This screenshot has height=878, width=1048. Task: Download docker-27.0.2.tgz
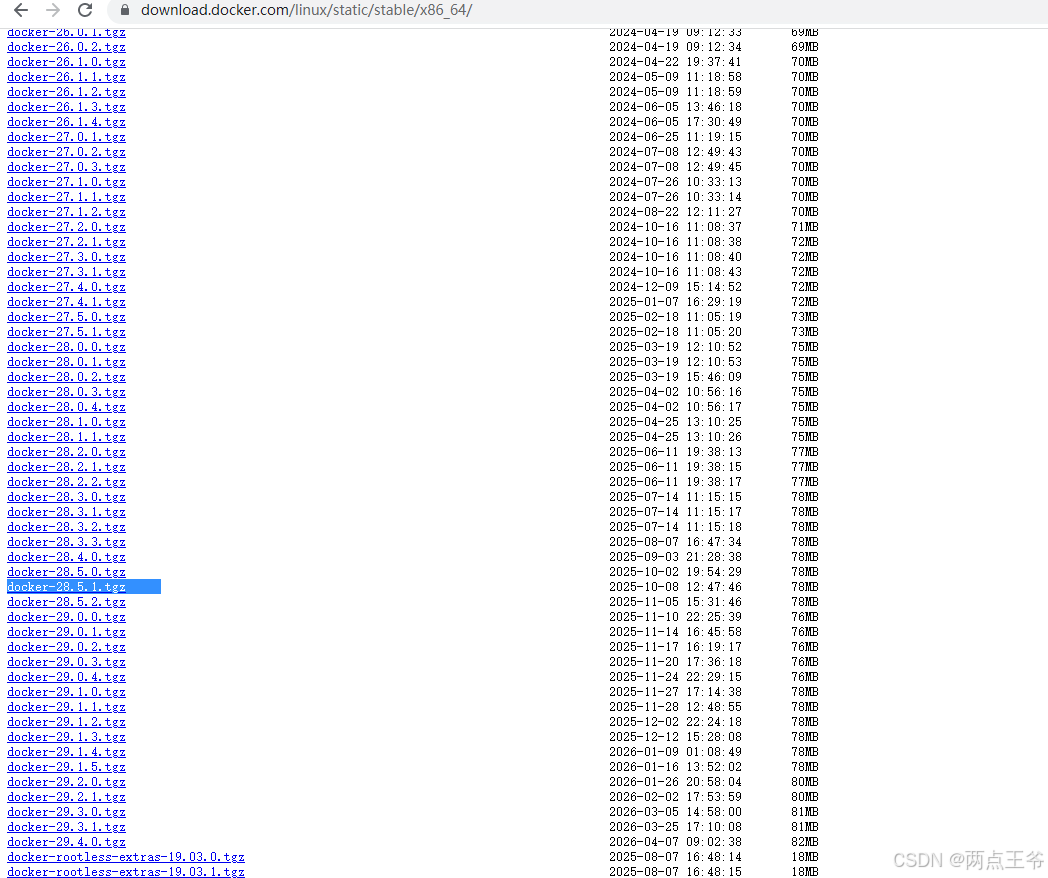66,152
